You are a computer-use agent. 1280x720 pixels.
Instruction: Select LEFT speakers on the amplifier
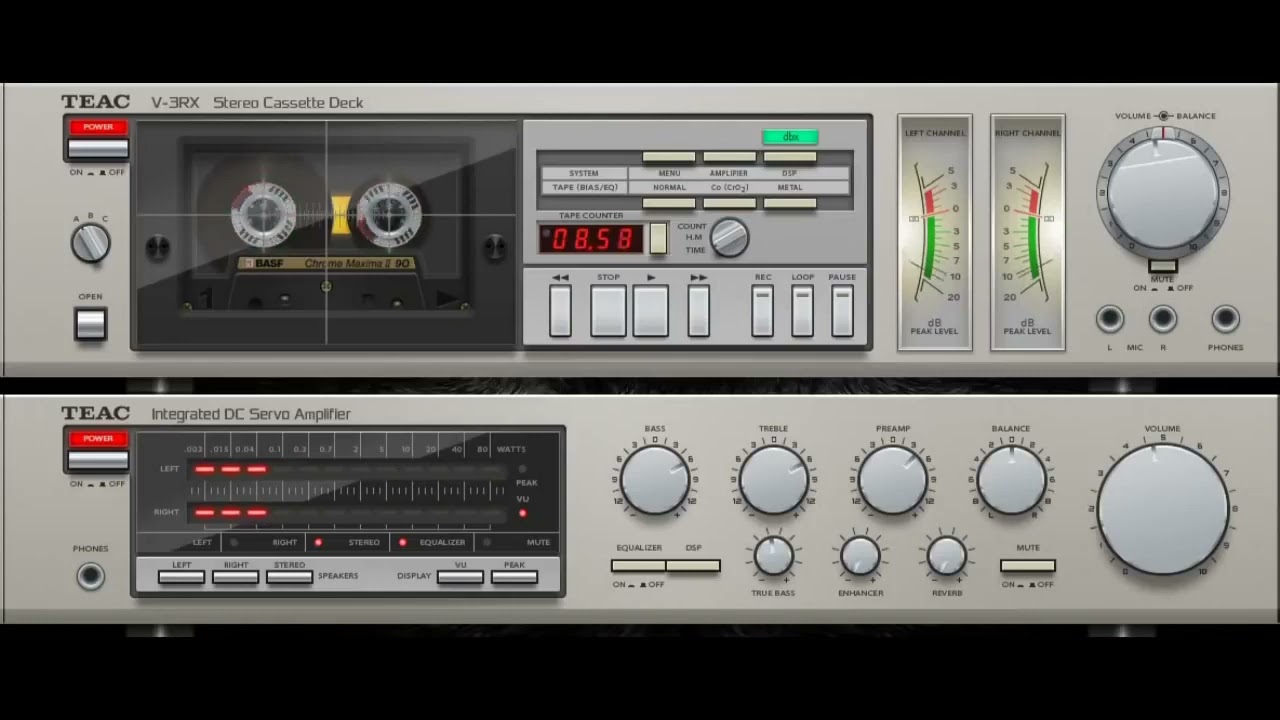pyautogui.click(x=181, y=576)
